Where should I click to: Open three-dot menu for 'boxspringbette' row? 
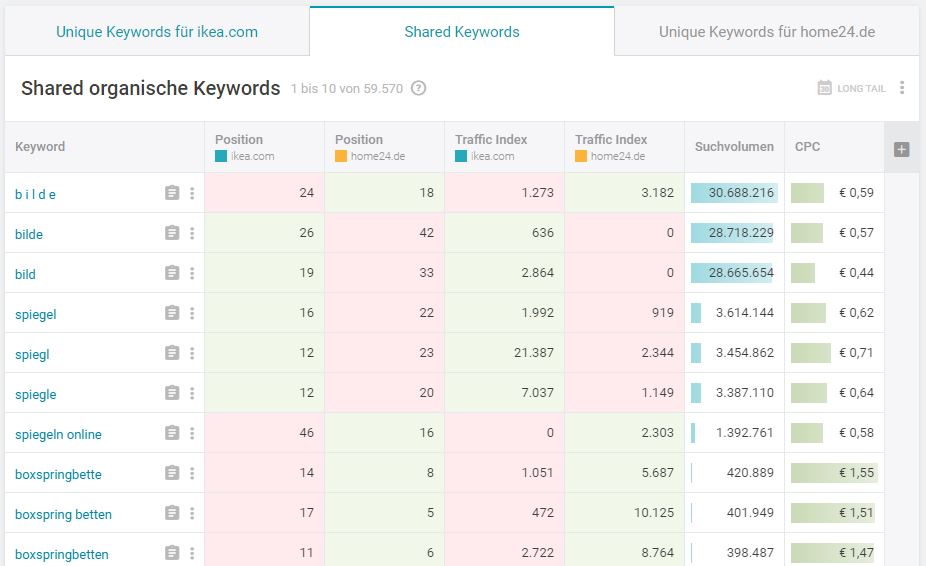point(192,473)
